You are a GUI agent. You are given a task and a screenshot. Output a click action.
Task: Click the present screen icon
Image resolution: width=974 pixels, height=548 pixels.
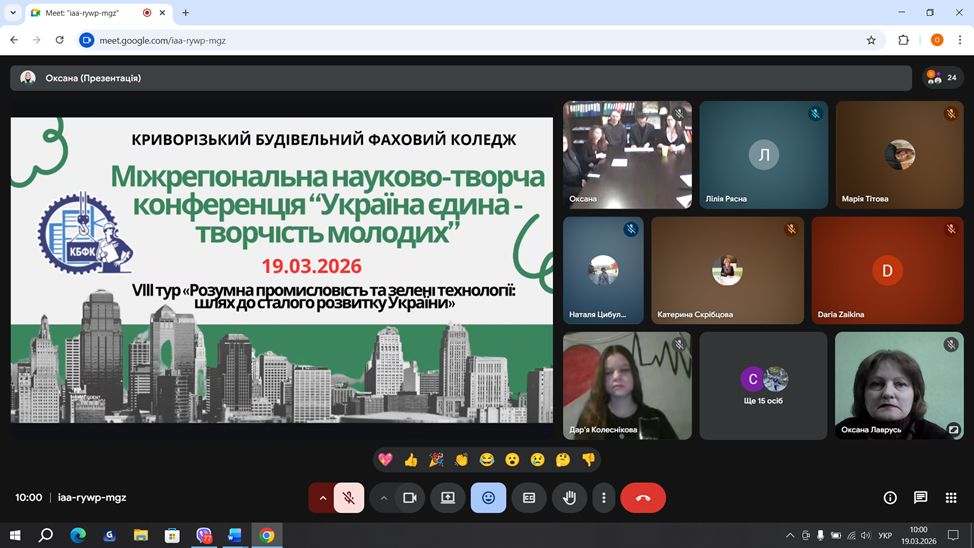[448, 497]
